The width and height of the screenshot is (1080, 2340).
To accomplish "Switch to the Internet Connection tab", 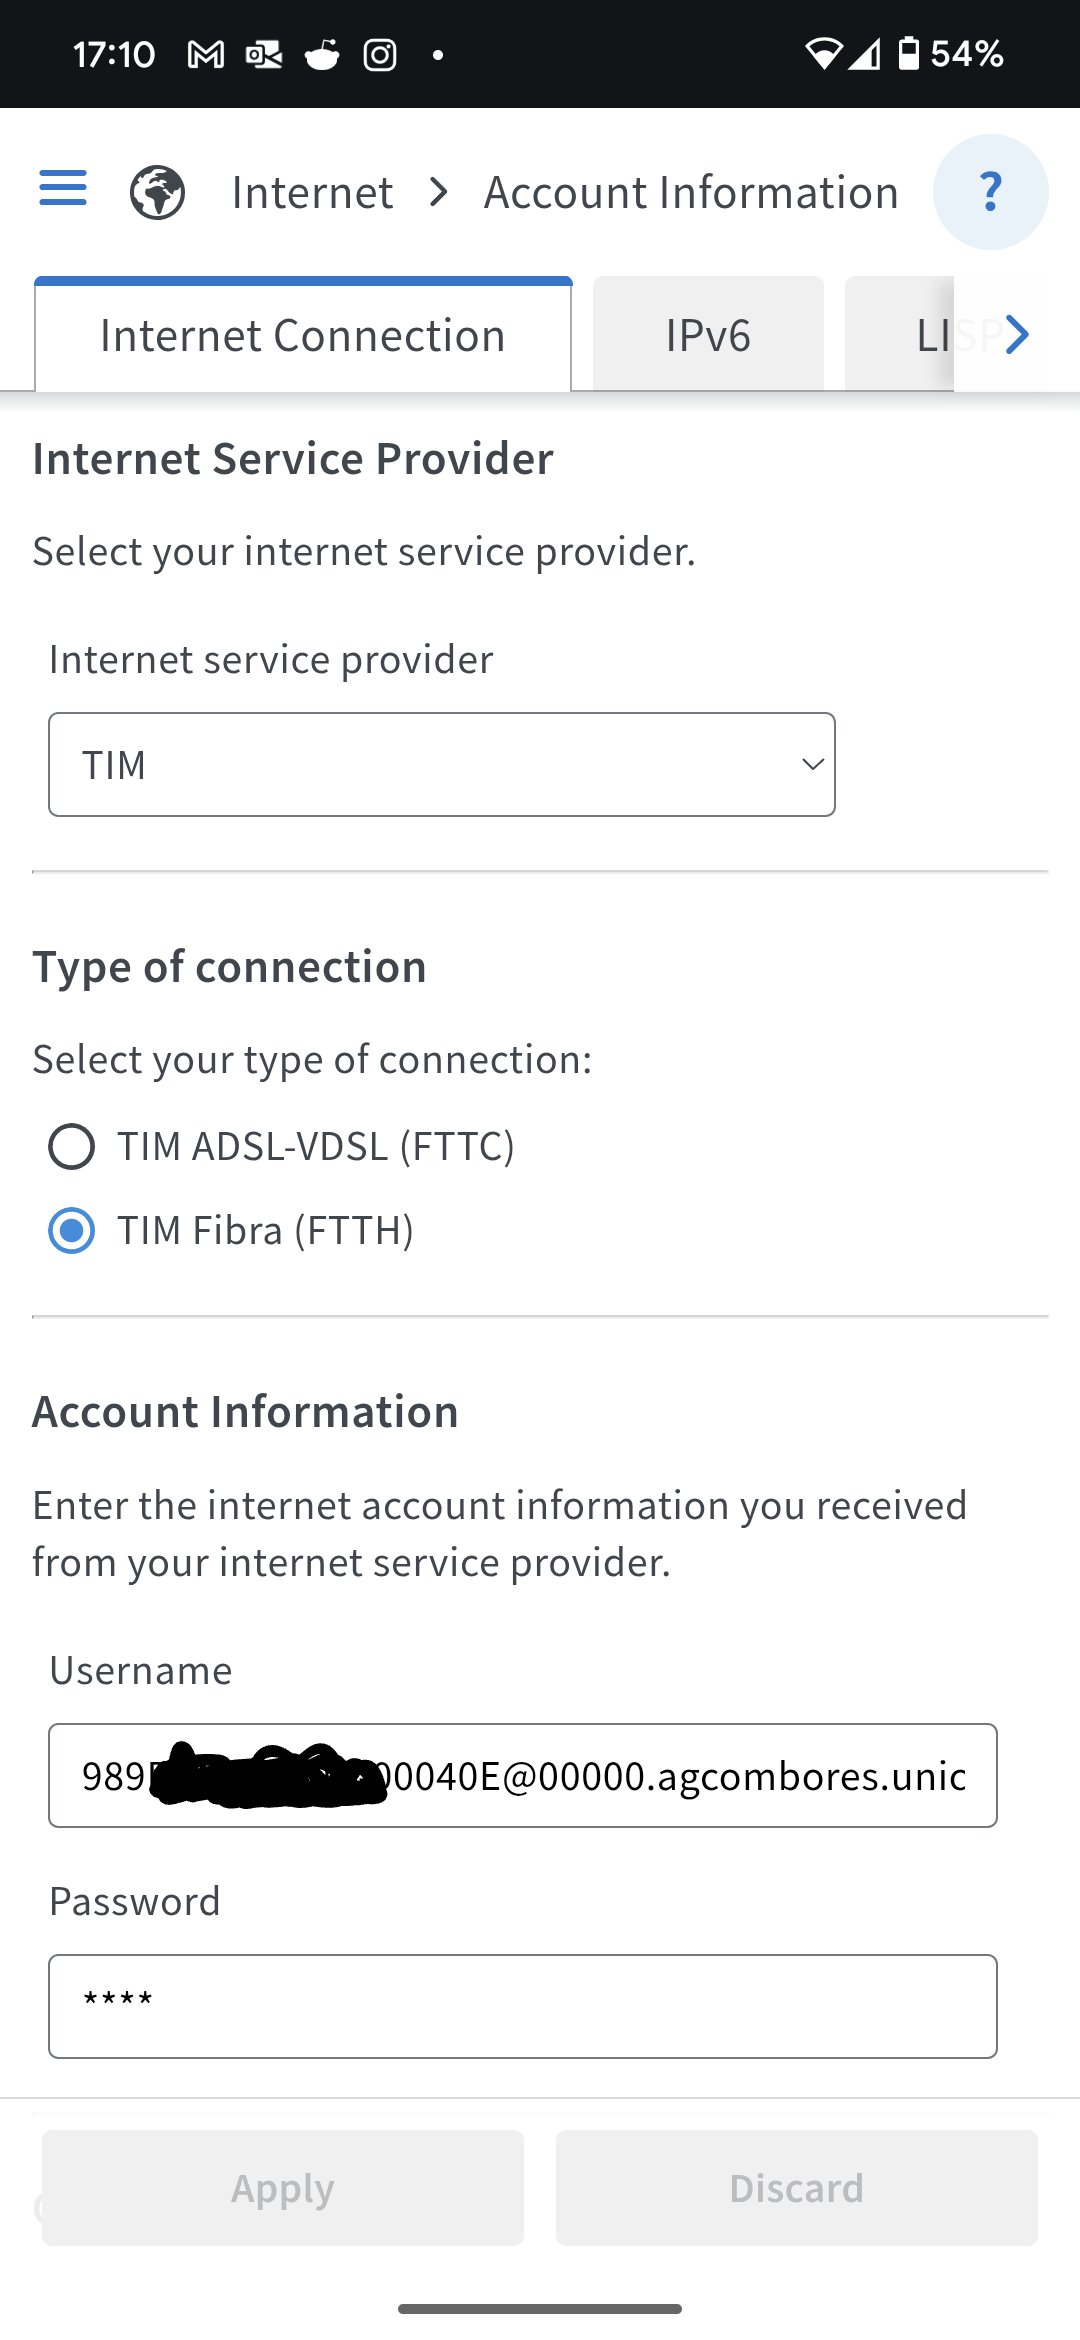I will (303, 335).
